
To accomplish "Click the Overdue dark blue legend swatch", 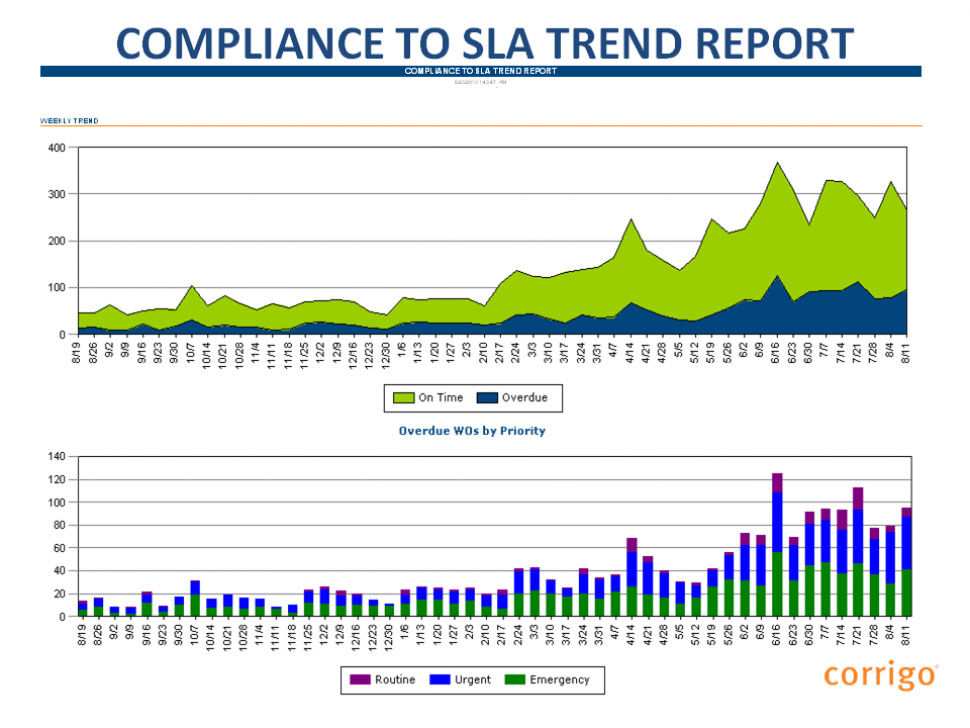I will click(x=487, y=398).
